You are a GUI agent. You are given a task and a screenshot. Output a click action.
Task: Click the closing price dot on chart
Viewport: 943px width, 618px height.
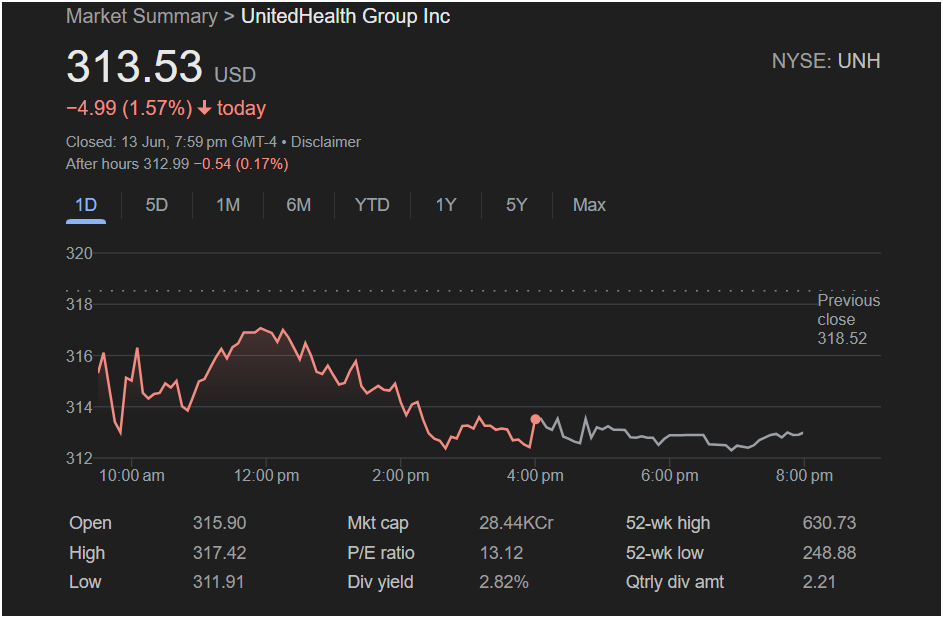535,419
